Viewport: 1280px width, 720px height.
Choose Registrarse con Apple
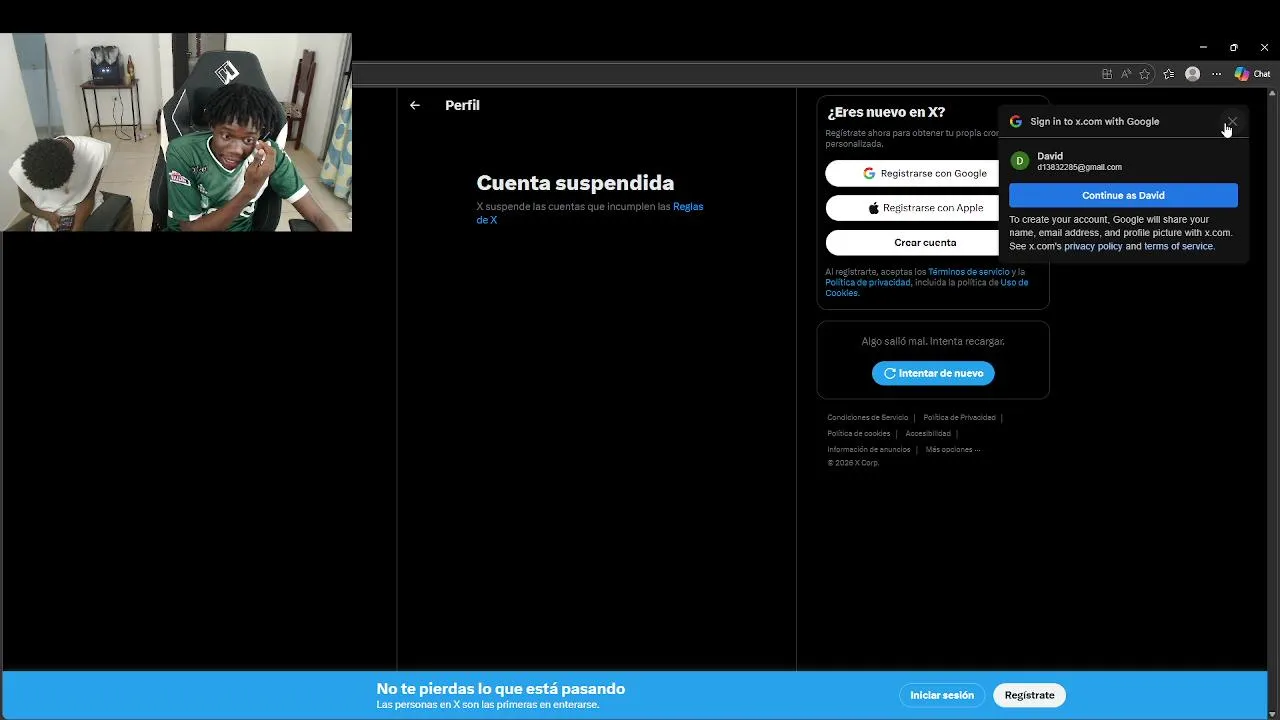[x=925, y=208]
